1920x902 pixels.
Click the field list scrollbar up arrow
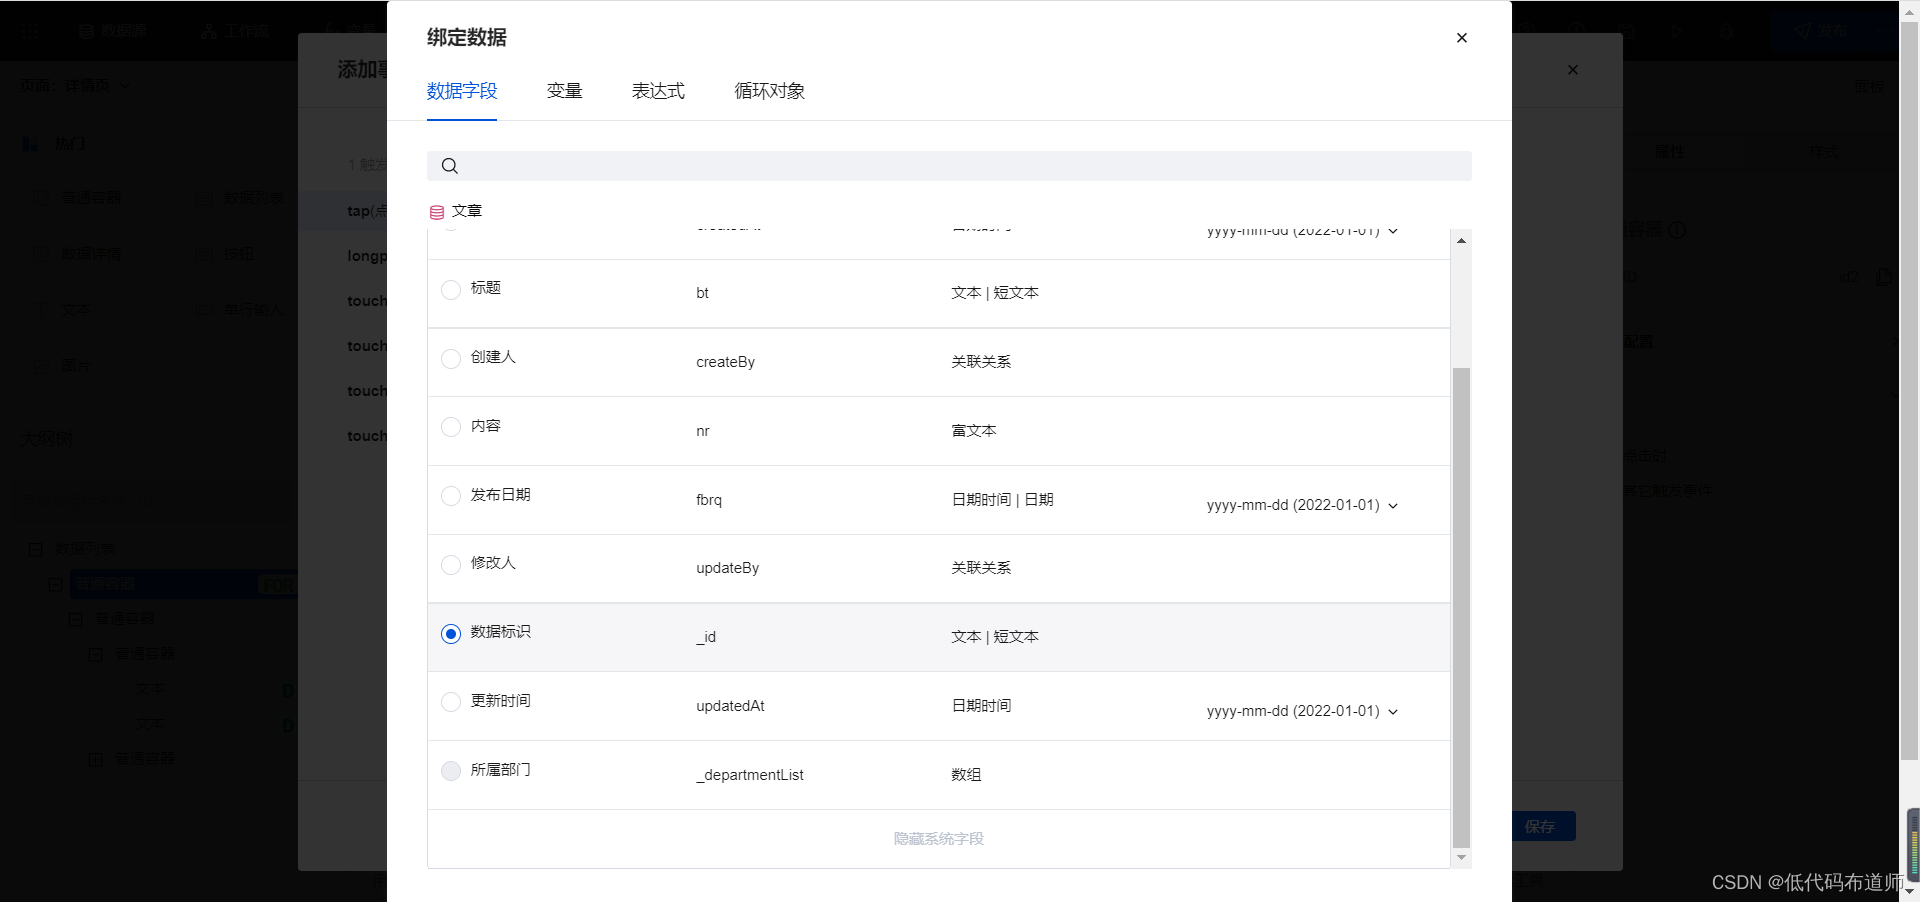(x=1461, y=240)
